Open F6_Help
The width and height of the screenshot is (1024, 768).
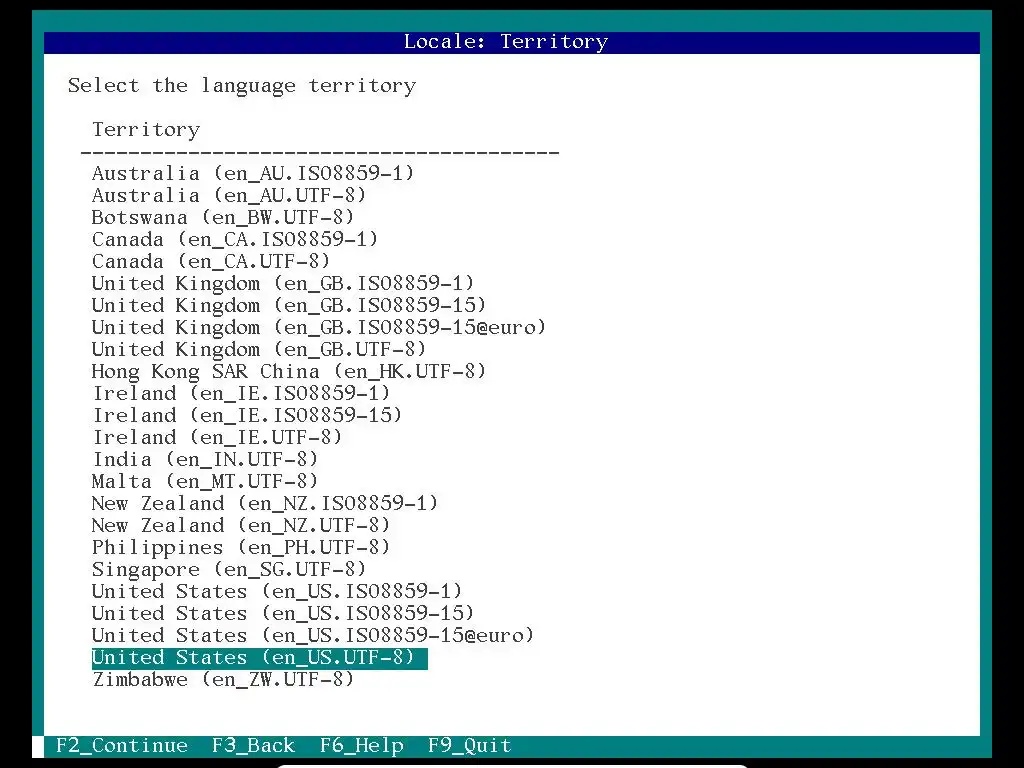pos(362,746)
